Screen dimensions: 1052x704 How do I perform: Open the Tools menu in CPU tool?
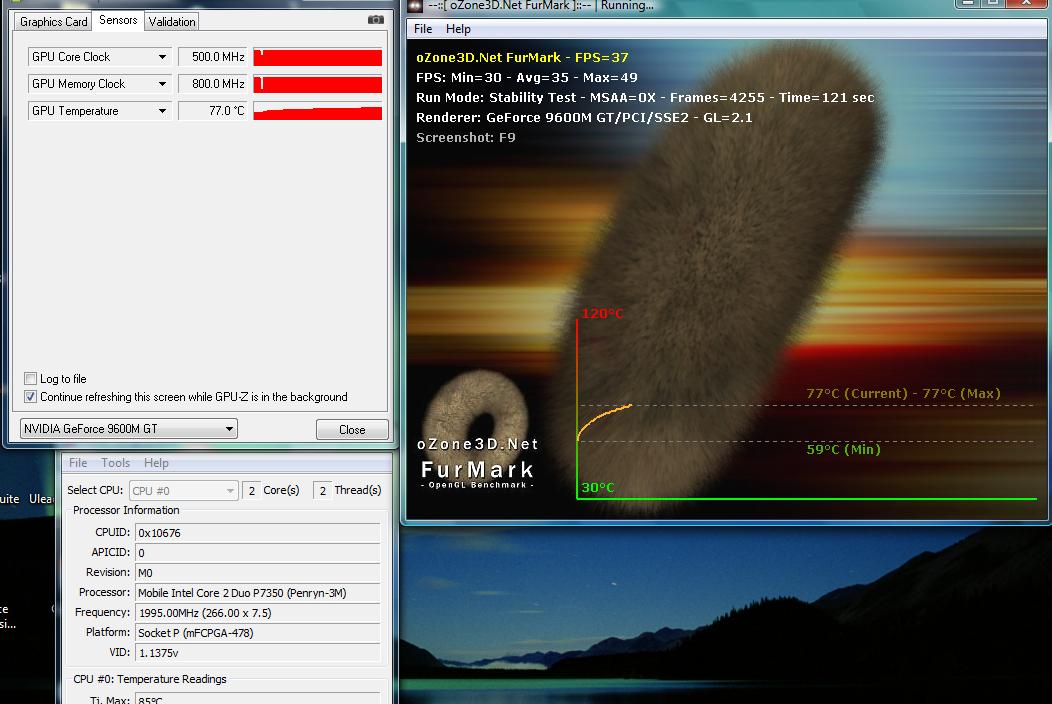tap(115, 463)
